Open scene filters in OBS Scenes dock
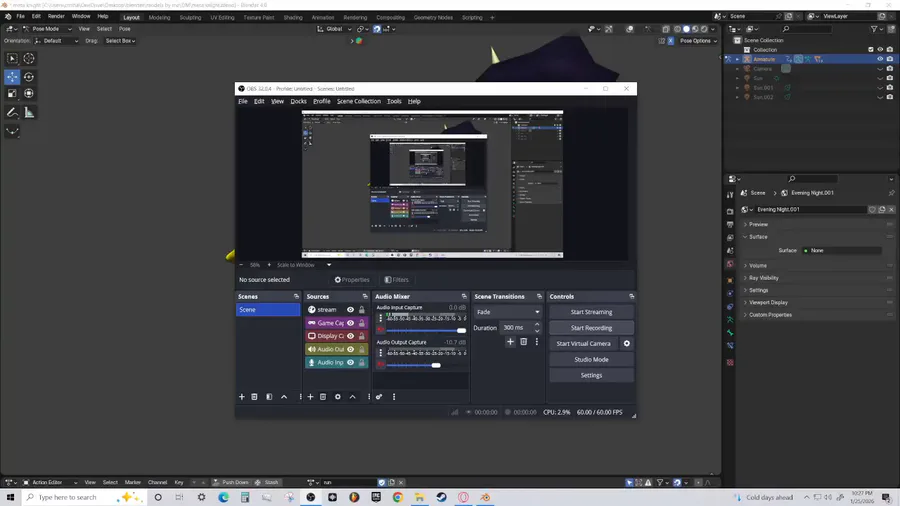This screenshot has height=506, width=900. [x=269, y=397]
